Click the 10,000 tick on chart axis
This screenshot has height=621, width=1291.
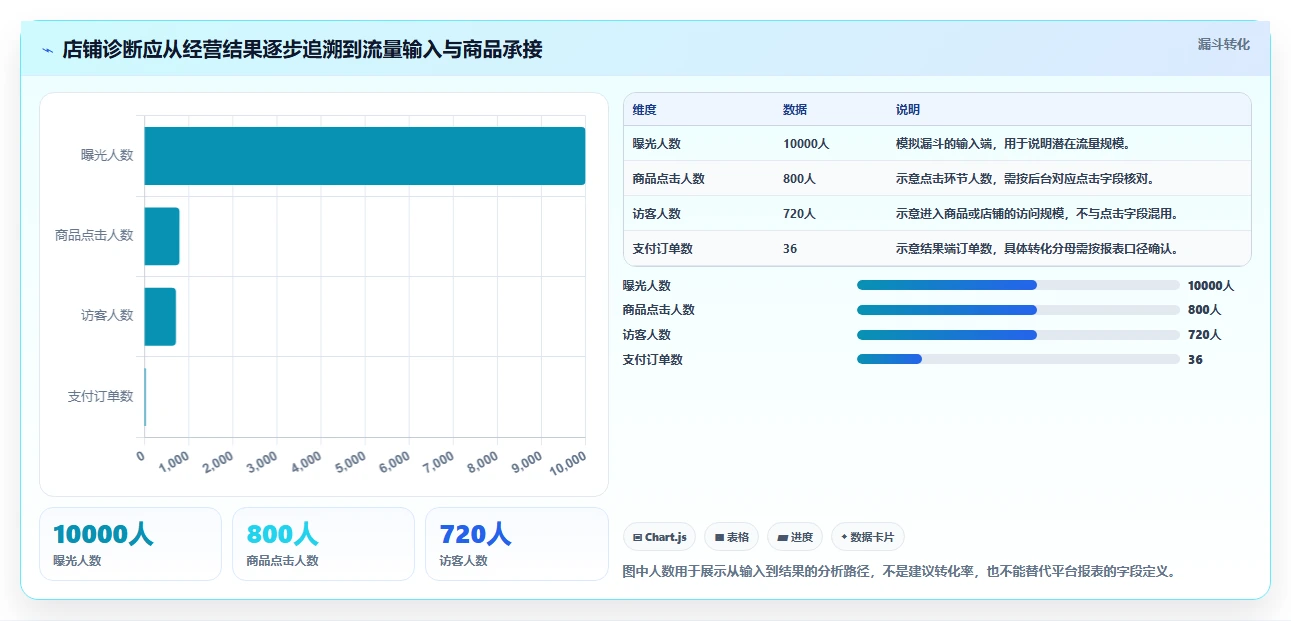(567, 462)
